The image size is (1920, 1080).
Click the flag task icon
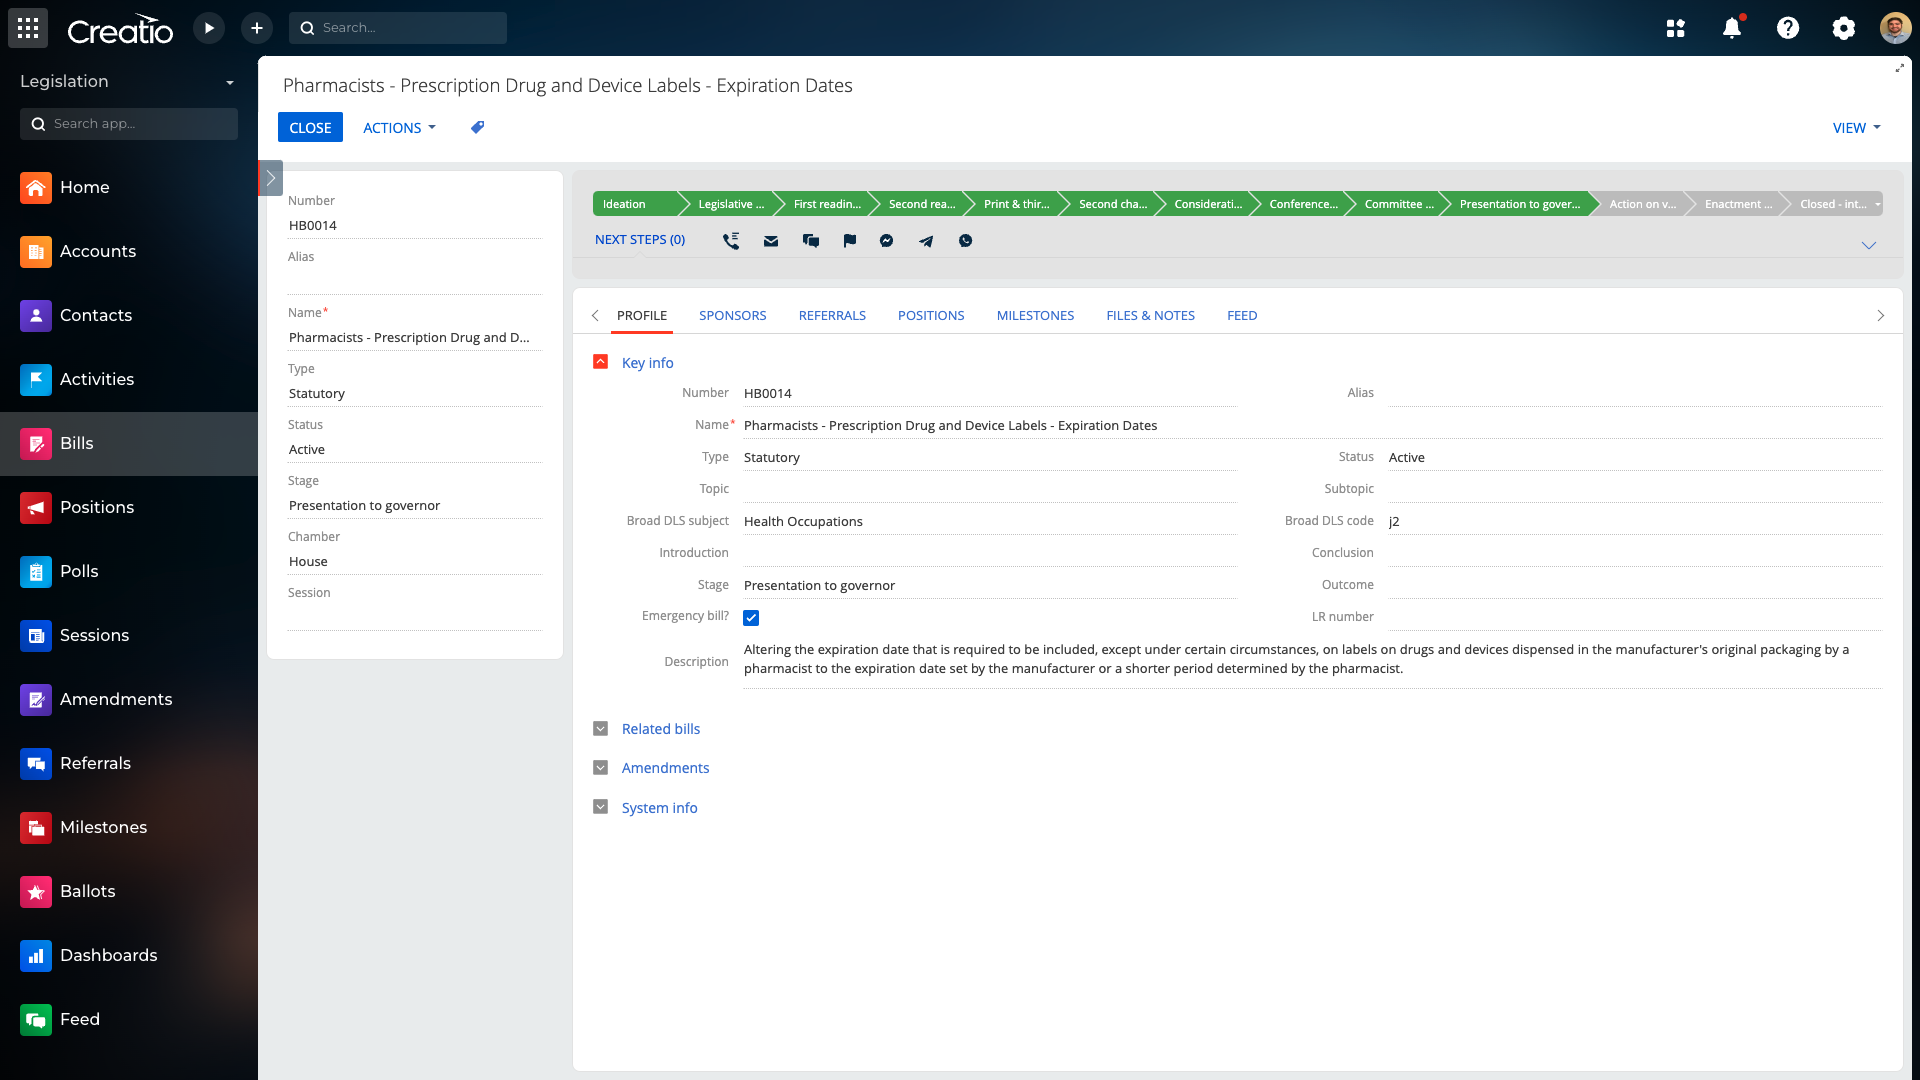pyautogui.click(x=849, y=241)
